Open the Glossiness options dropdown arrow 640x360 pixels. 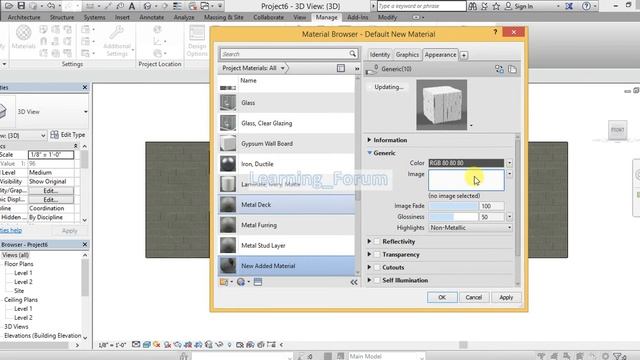(x=509, y=217)
